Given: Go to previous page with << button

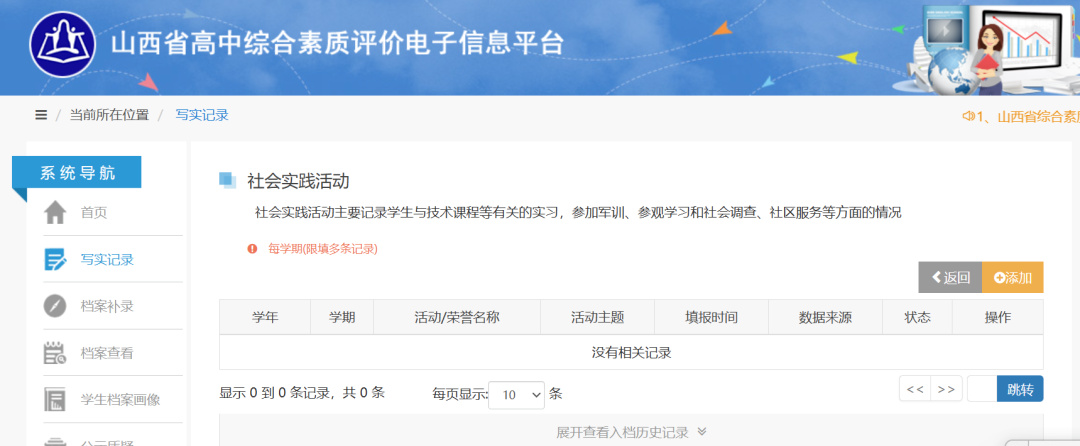Looking at the screenshot, I should point(915,389).
